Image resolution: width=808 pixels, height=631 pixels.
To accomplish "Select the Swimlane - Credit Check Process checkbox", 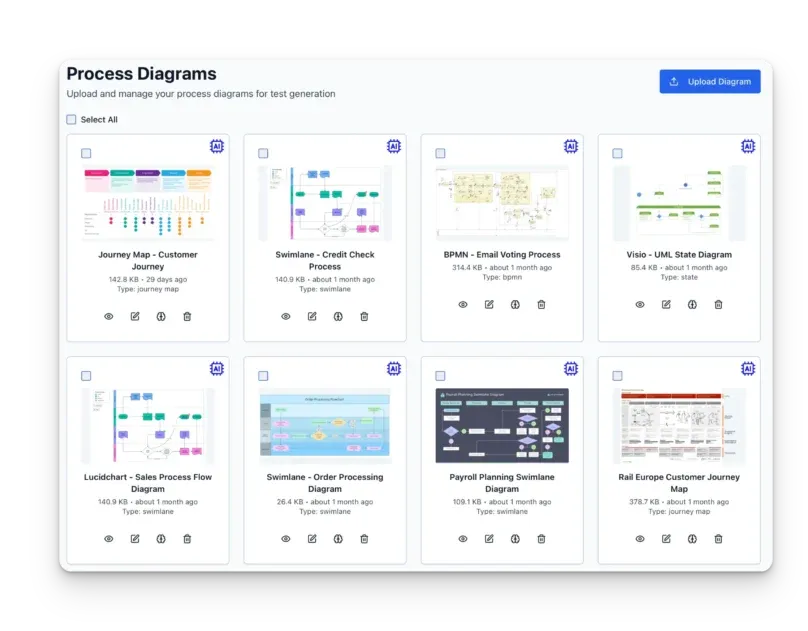I will point(263,154).
